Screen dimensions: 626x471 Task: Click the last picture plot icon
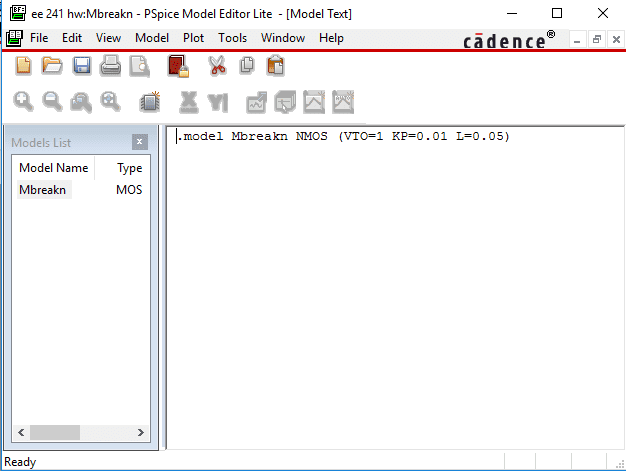pyautogui.click(x=343, y=102)
